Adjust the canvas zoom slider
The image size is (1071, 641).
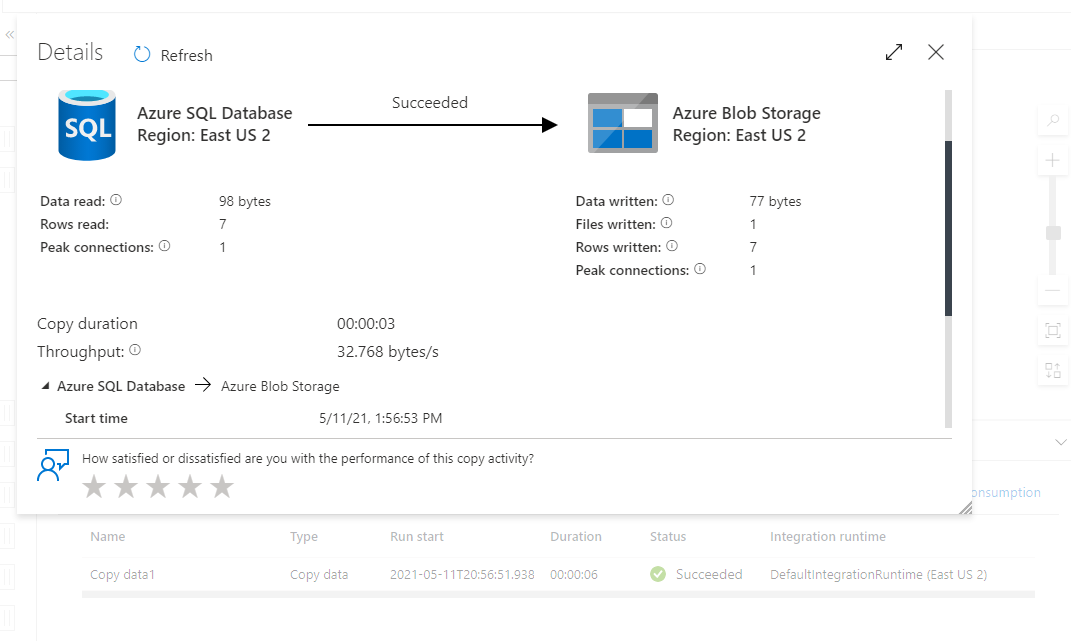(1052, 232)
